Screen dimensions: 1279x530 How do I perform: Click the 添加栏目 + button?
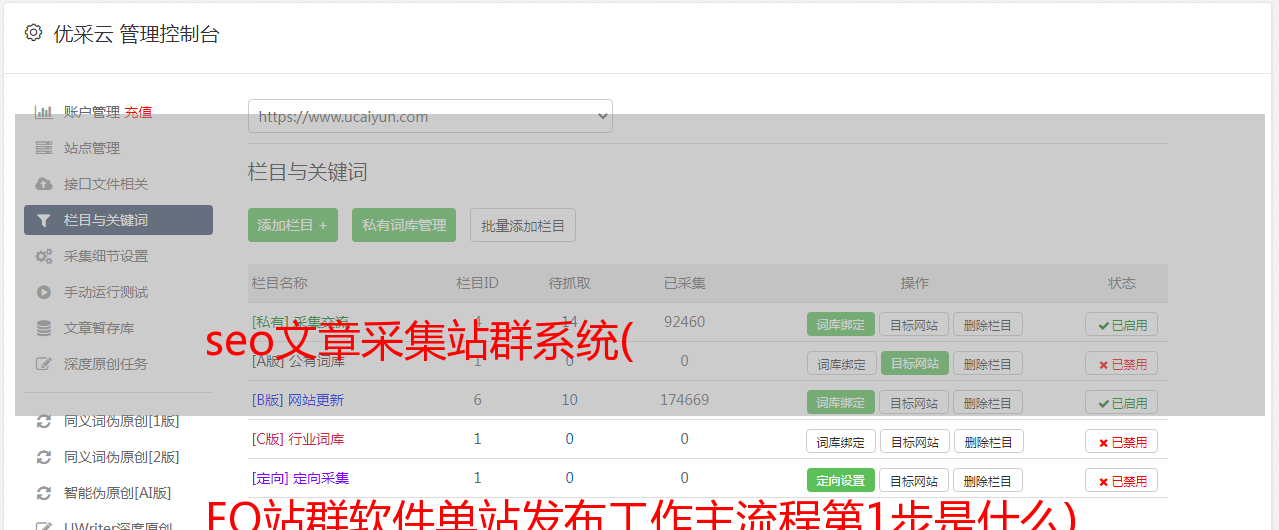click(x=292, y=225)
